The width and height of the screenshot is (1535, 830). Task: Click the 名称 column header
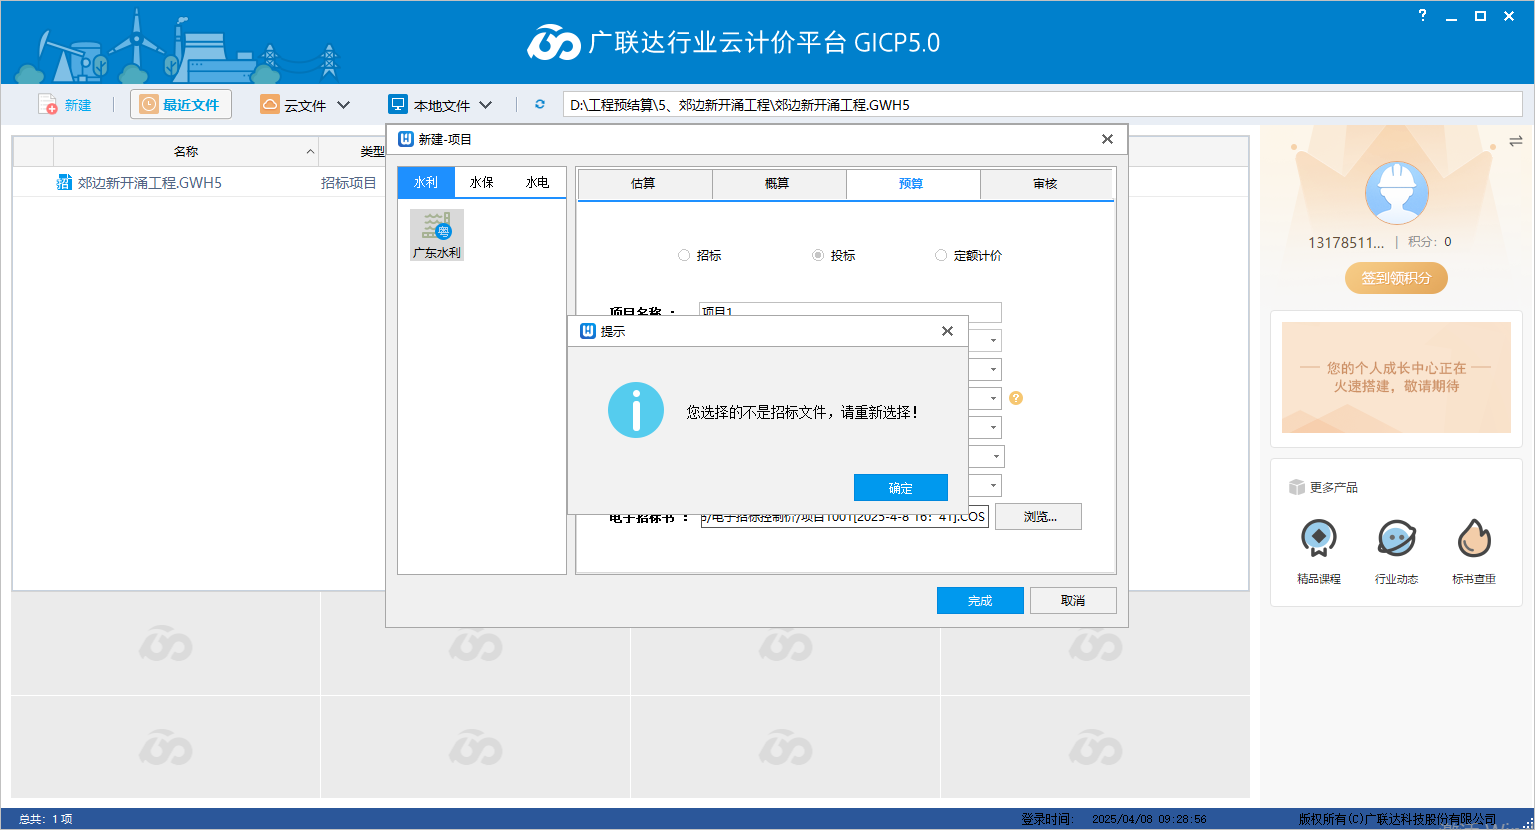tap(186, 152)
